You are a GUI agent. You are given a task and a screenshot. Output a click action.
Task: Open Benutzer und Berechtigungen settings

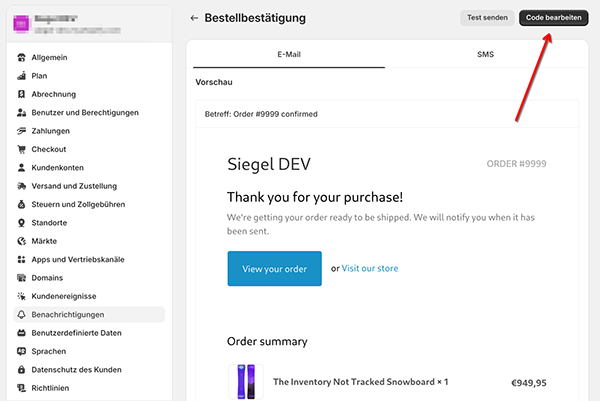(x=85, y=113)
